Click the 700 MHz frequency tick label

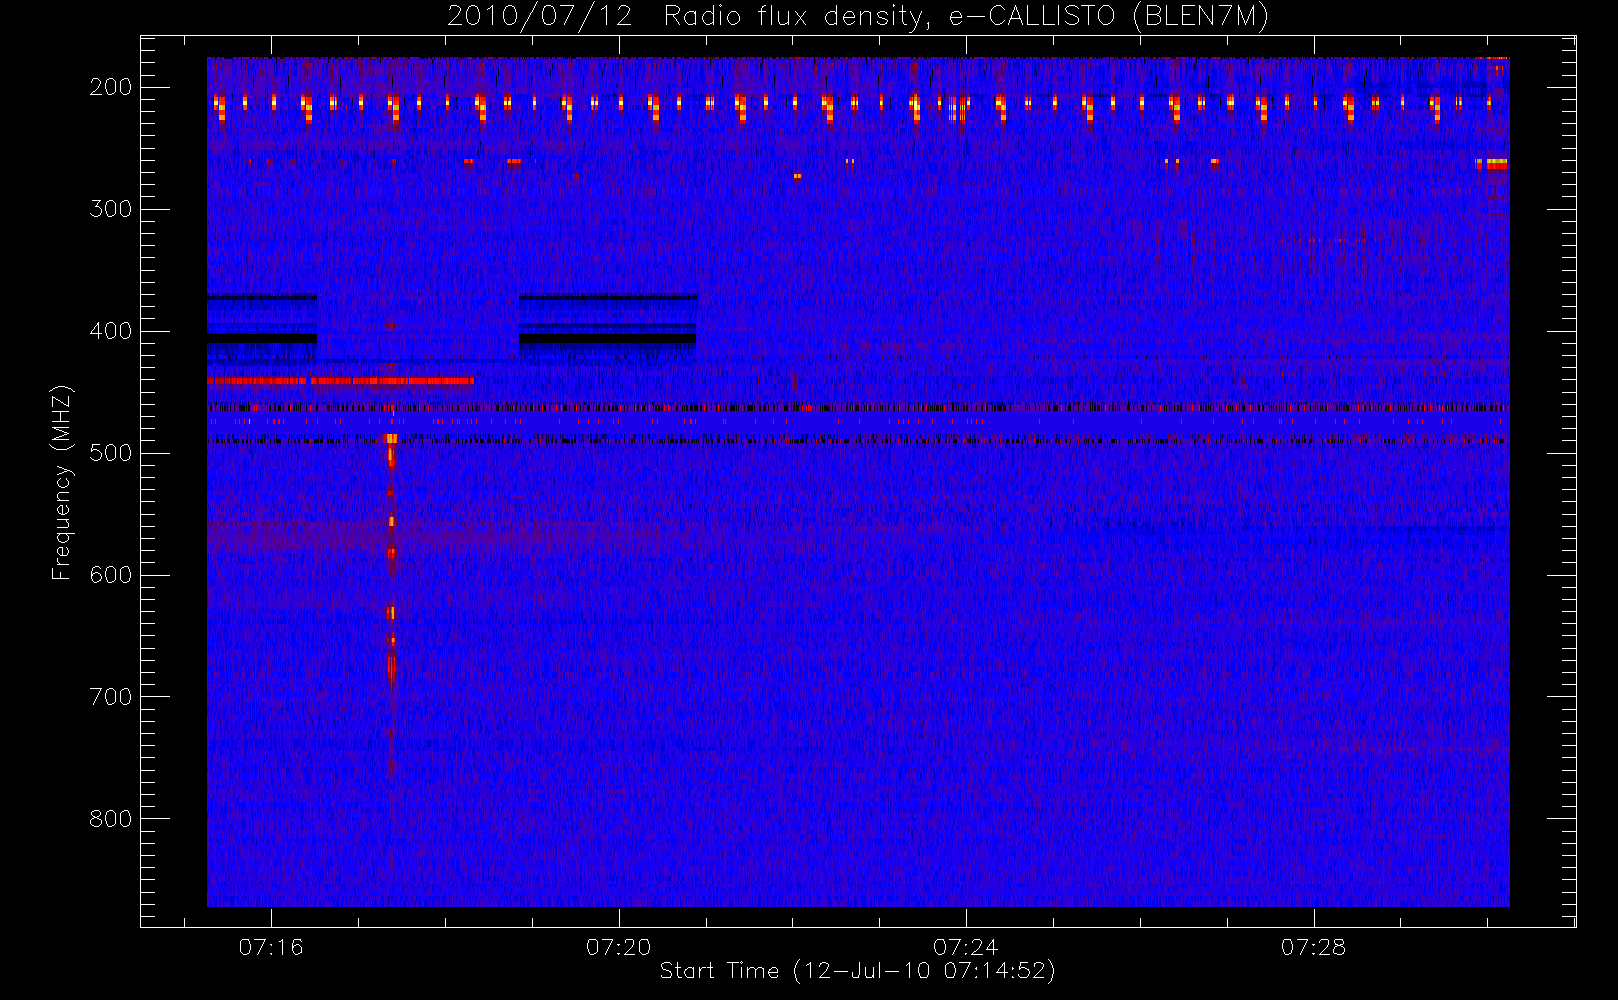pyautogui.click(x=111, y=697)
